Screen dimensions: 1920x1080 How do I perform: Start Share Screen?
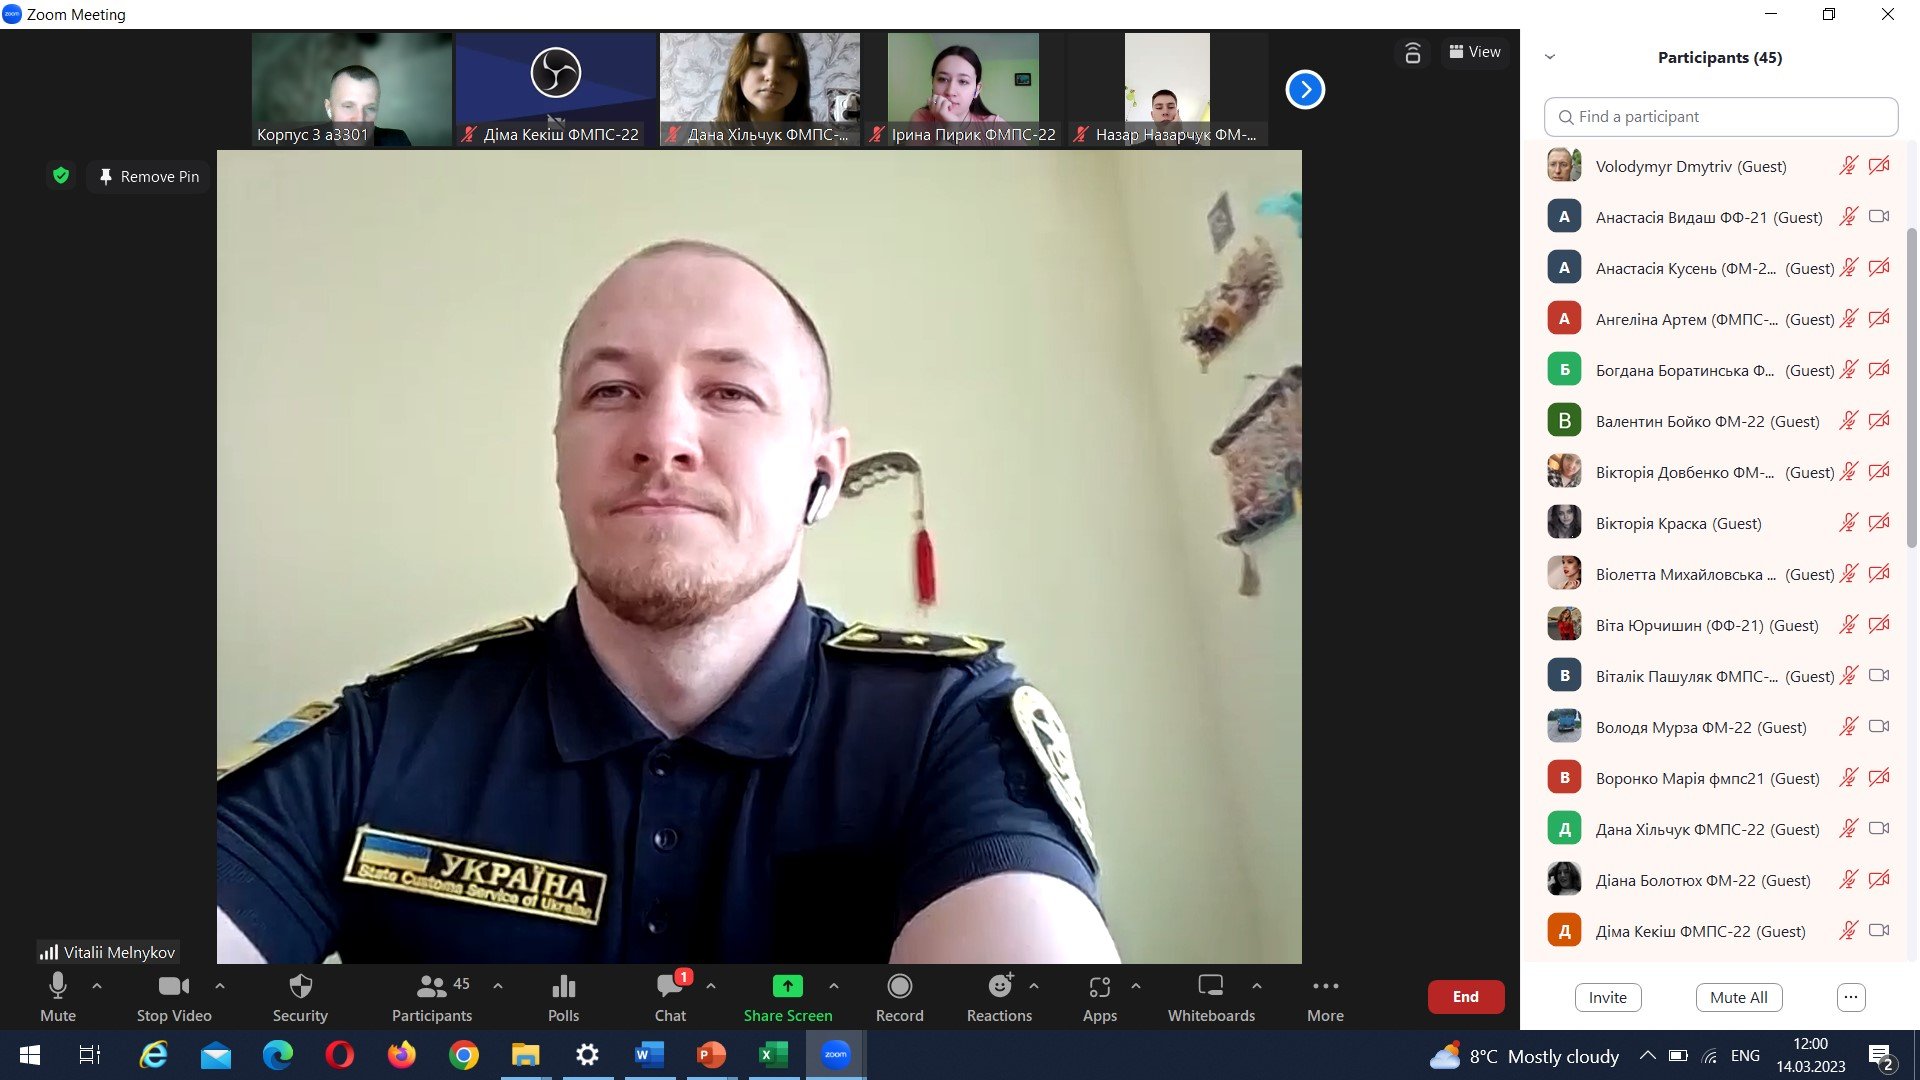(x=788, y=997)
